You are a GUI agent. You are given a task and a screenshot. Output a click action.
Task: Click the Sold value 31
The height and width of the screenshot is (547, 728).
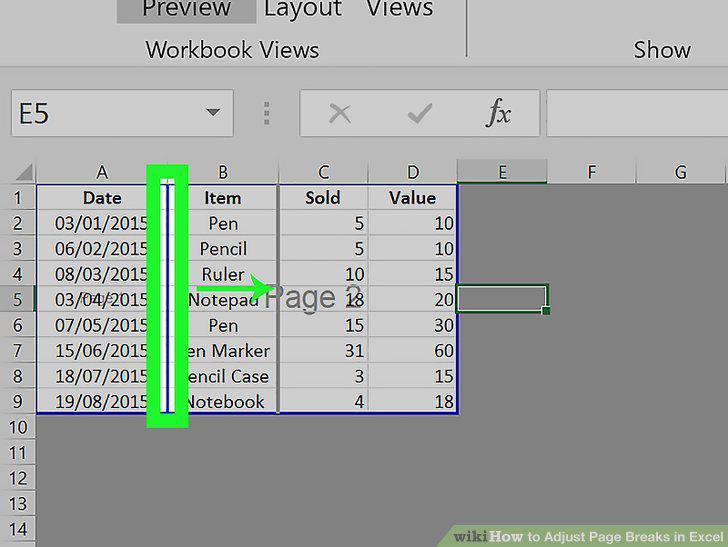pyautogui.click(x=324, y=351)
